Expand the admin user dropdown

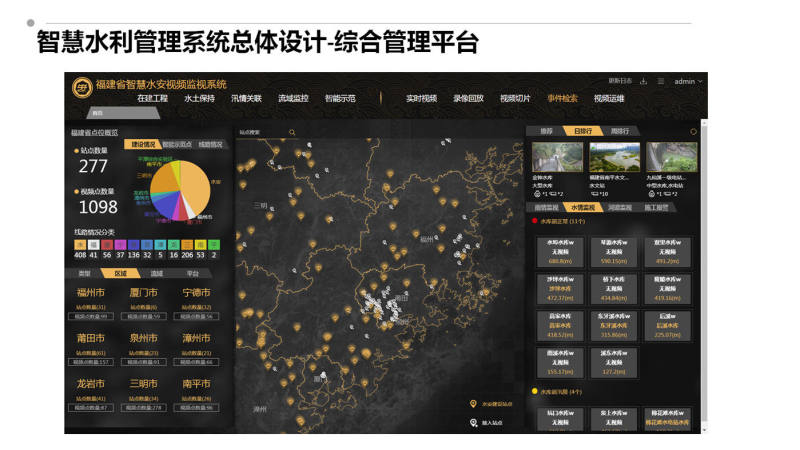[x=688, y=81]
